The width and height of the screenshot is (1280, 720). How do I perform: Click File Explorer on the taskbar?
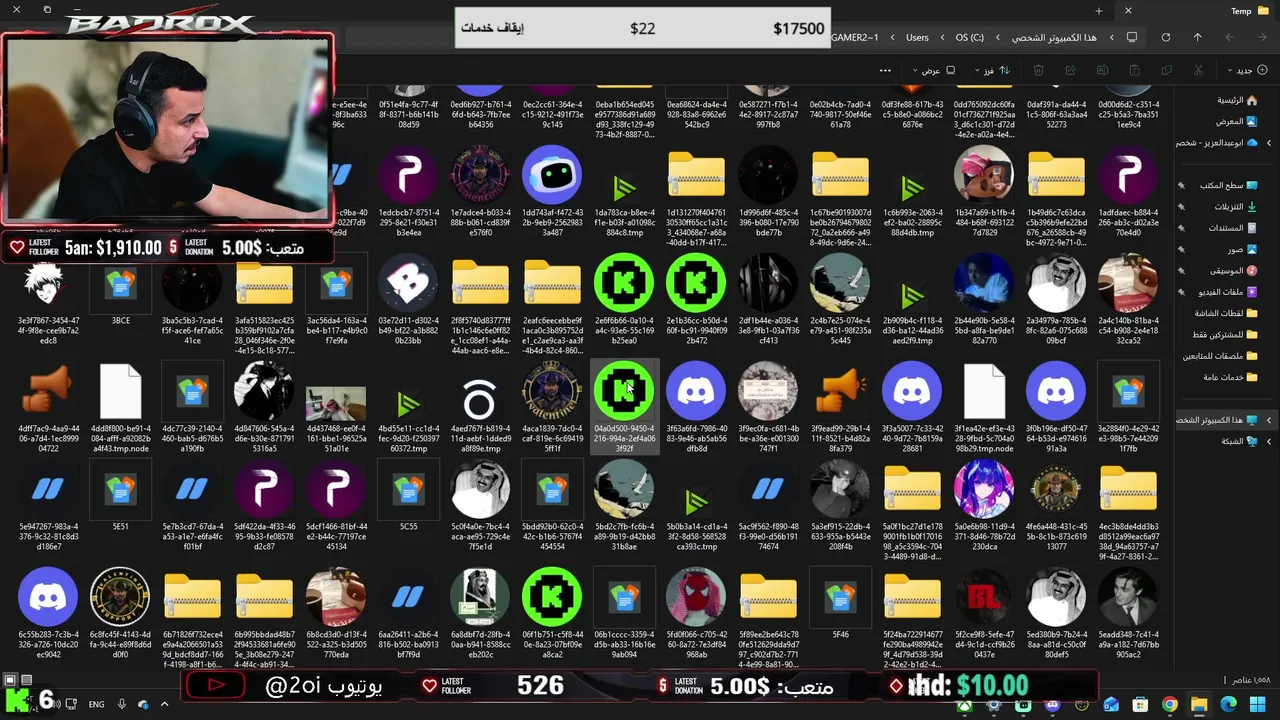pyautogui.click(x=1198, y=705)
